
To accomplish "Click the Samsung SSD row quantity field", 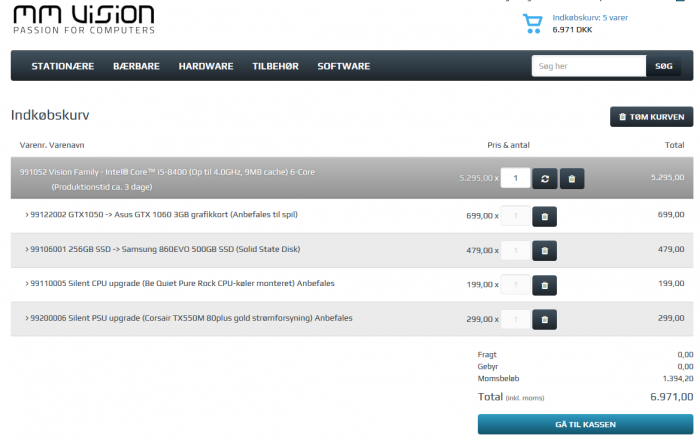I will coord(516,250).
